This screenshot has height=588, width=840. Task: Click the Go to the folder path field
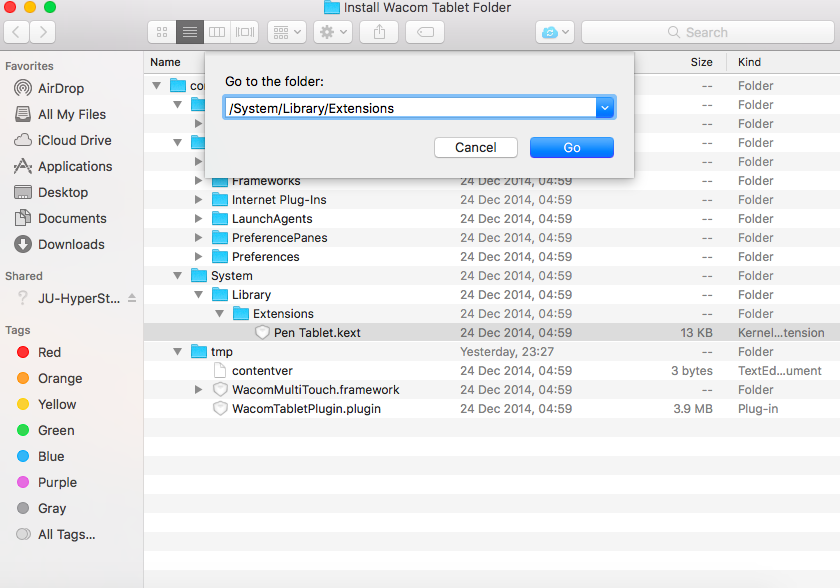[x=410, y=108]
